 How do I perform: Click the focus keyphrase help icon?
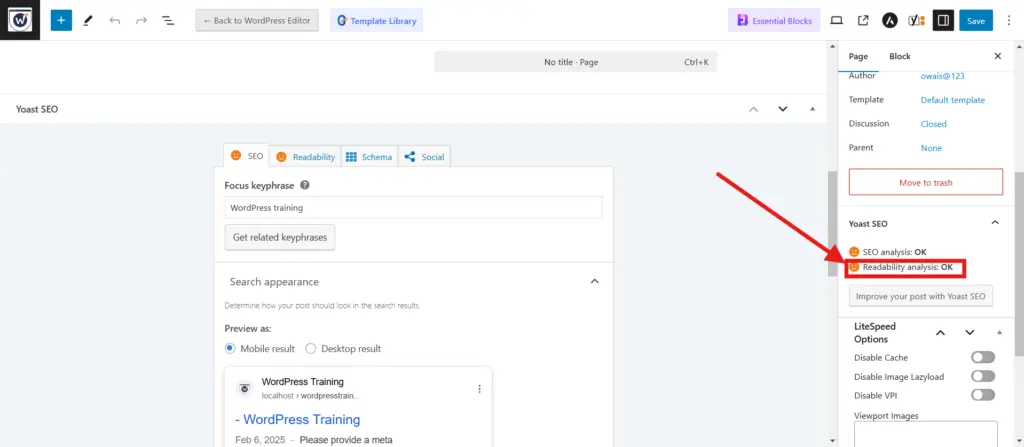pos(304,185)
